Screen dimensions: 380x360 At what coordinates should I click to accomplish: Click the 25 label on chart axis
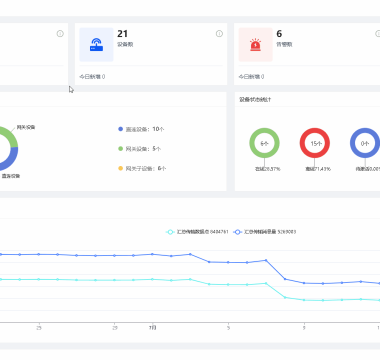(39, 328)
